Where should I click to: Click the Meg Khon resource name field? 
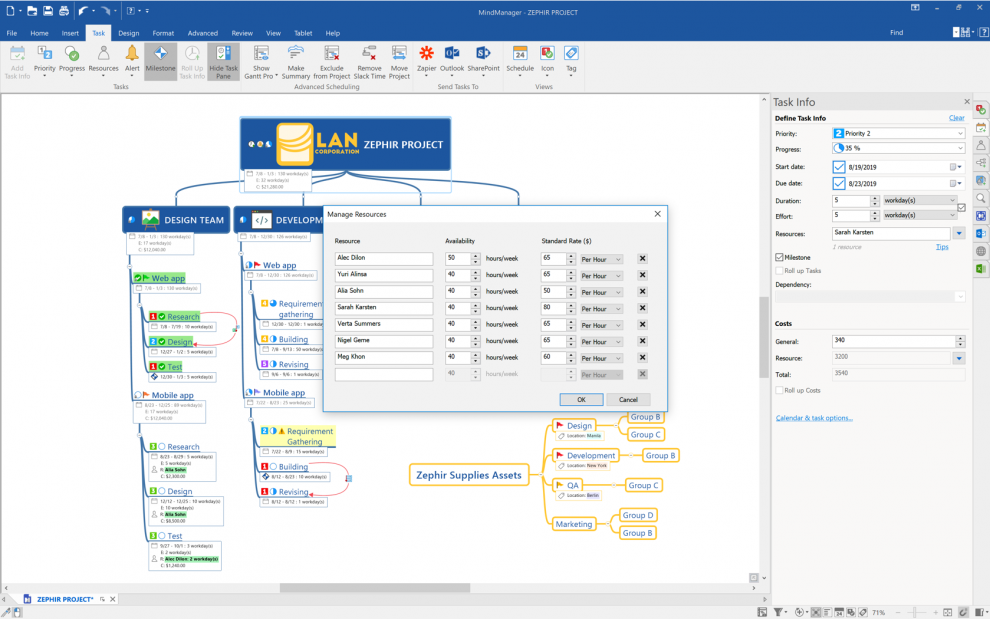386,357
